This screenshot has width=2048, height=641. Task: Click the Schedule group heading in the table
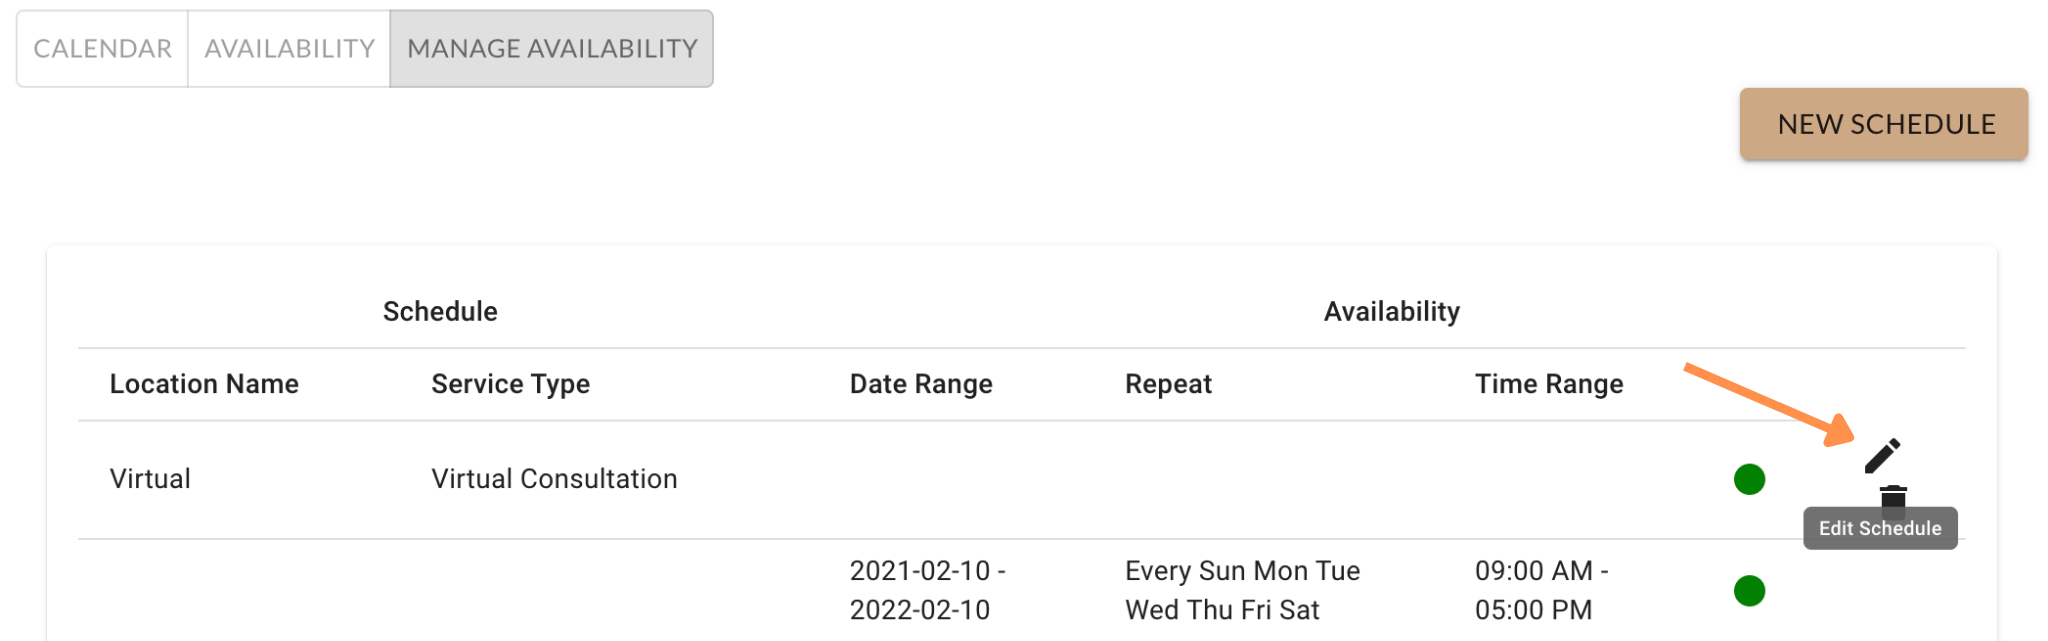(x=440, y=312)
